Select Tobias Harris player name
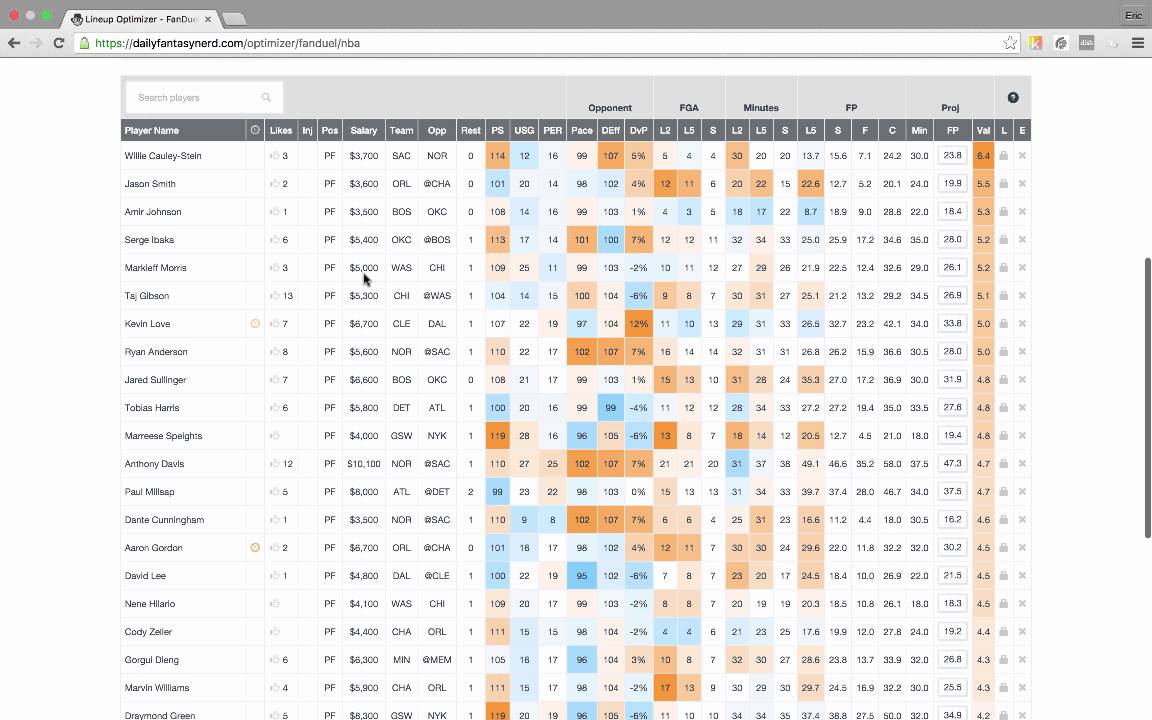 pos(151,408)
